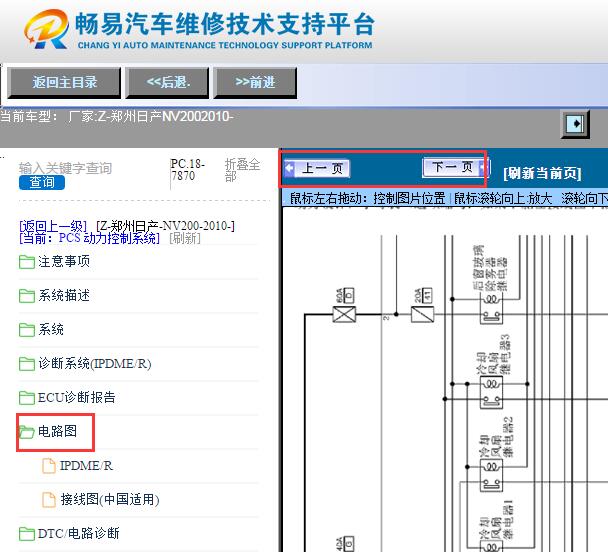The image size is (608, 552).
Task: Click document icon beside IPDME/R
Action: [48, 466]
